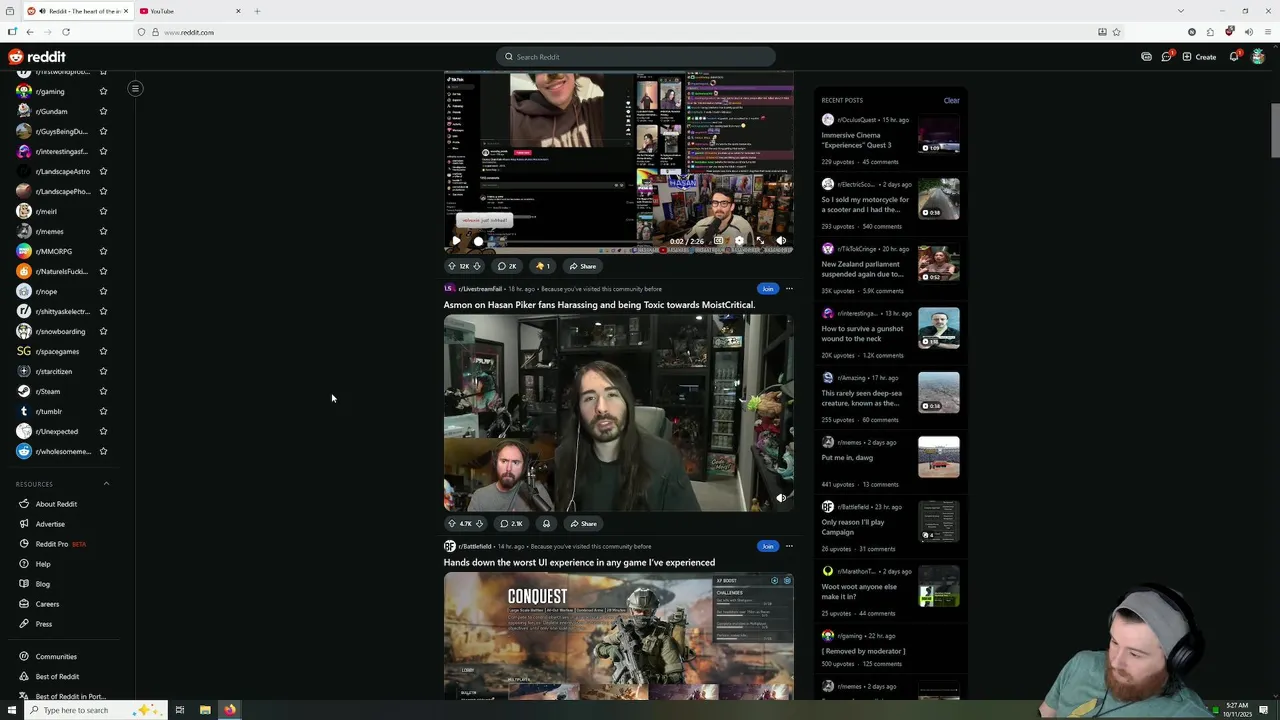
Task: Click the Search Reddit field
Action: pos(636,57)
